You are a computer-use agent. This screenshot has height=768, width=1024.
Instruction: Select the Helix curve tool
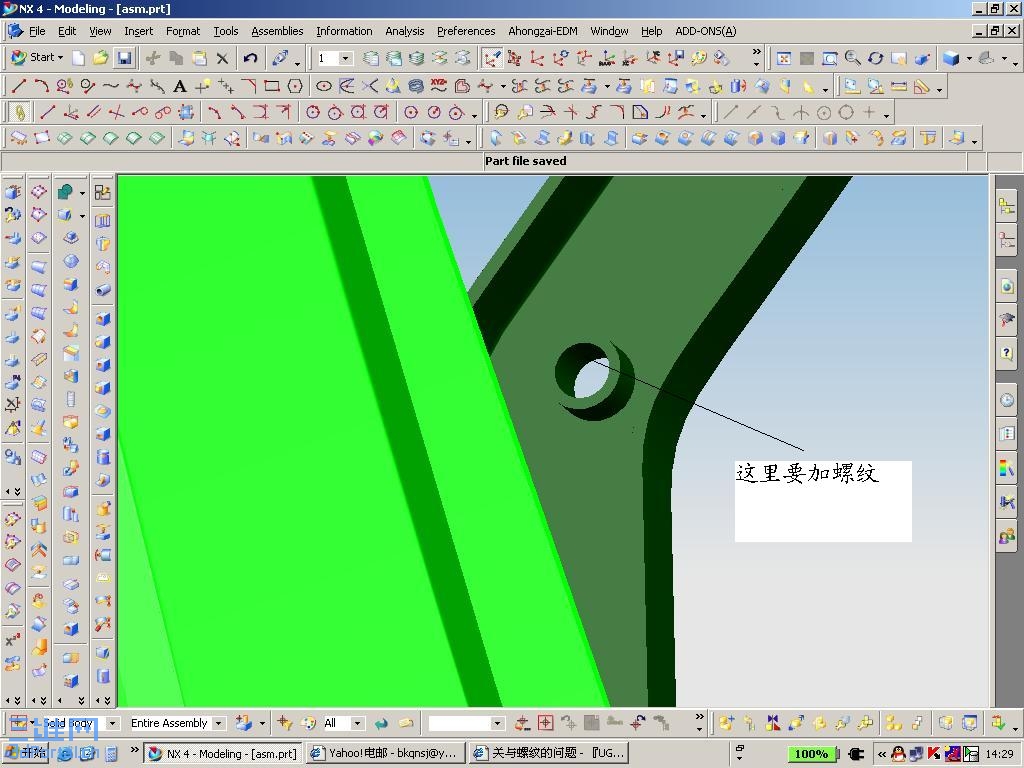(416, 86)
